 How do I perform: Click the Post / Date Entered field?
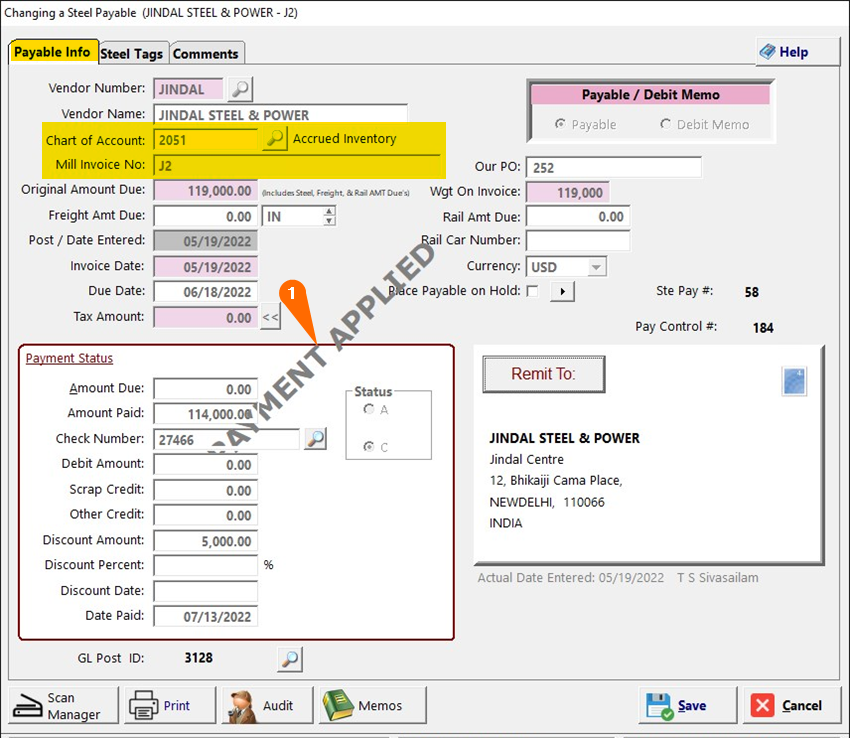tap(206, 241)
